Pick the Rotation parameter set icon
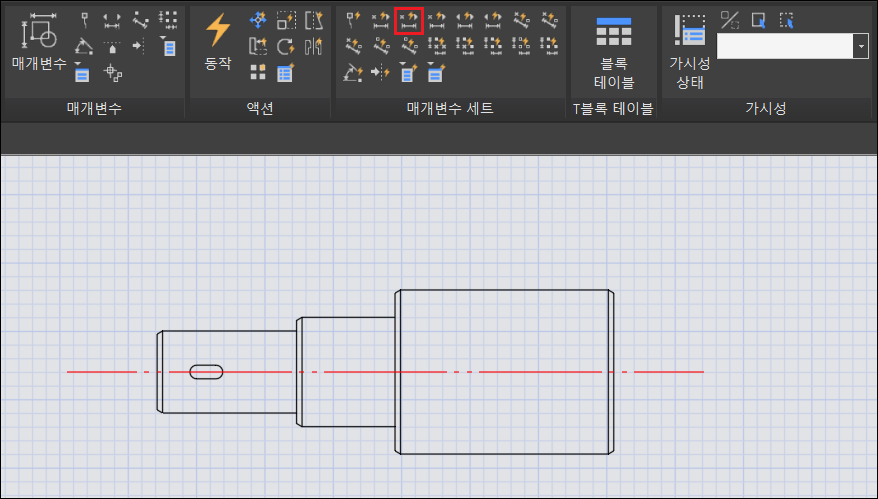Screen dimensions: 878x499 point(353,73)
